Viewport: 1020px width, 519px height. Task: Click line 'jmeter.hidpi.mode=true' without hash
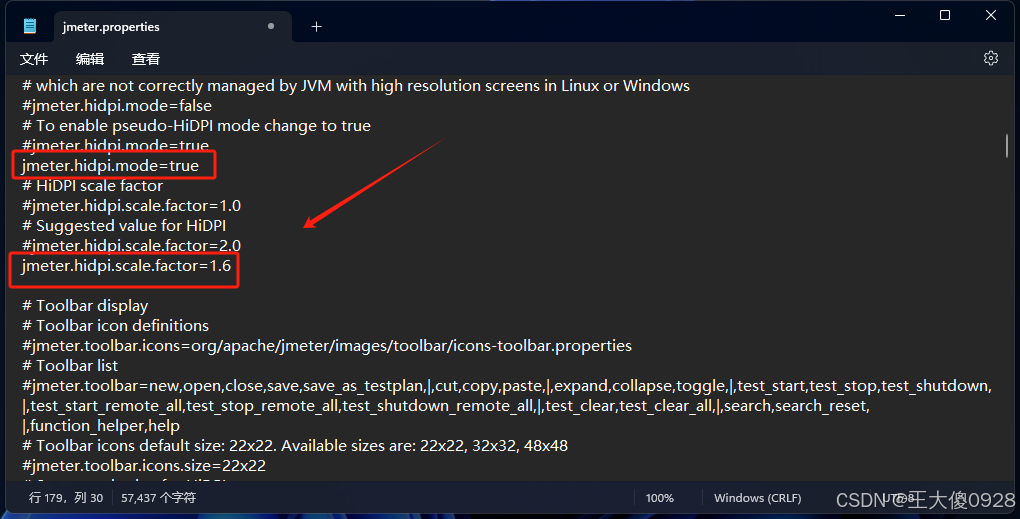tap(110, 166)
